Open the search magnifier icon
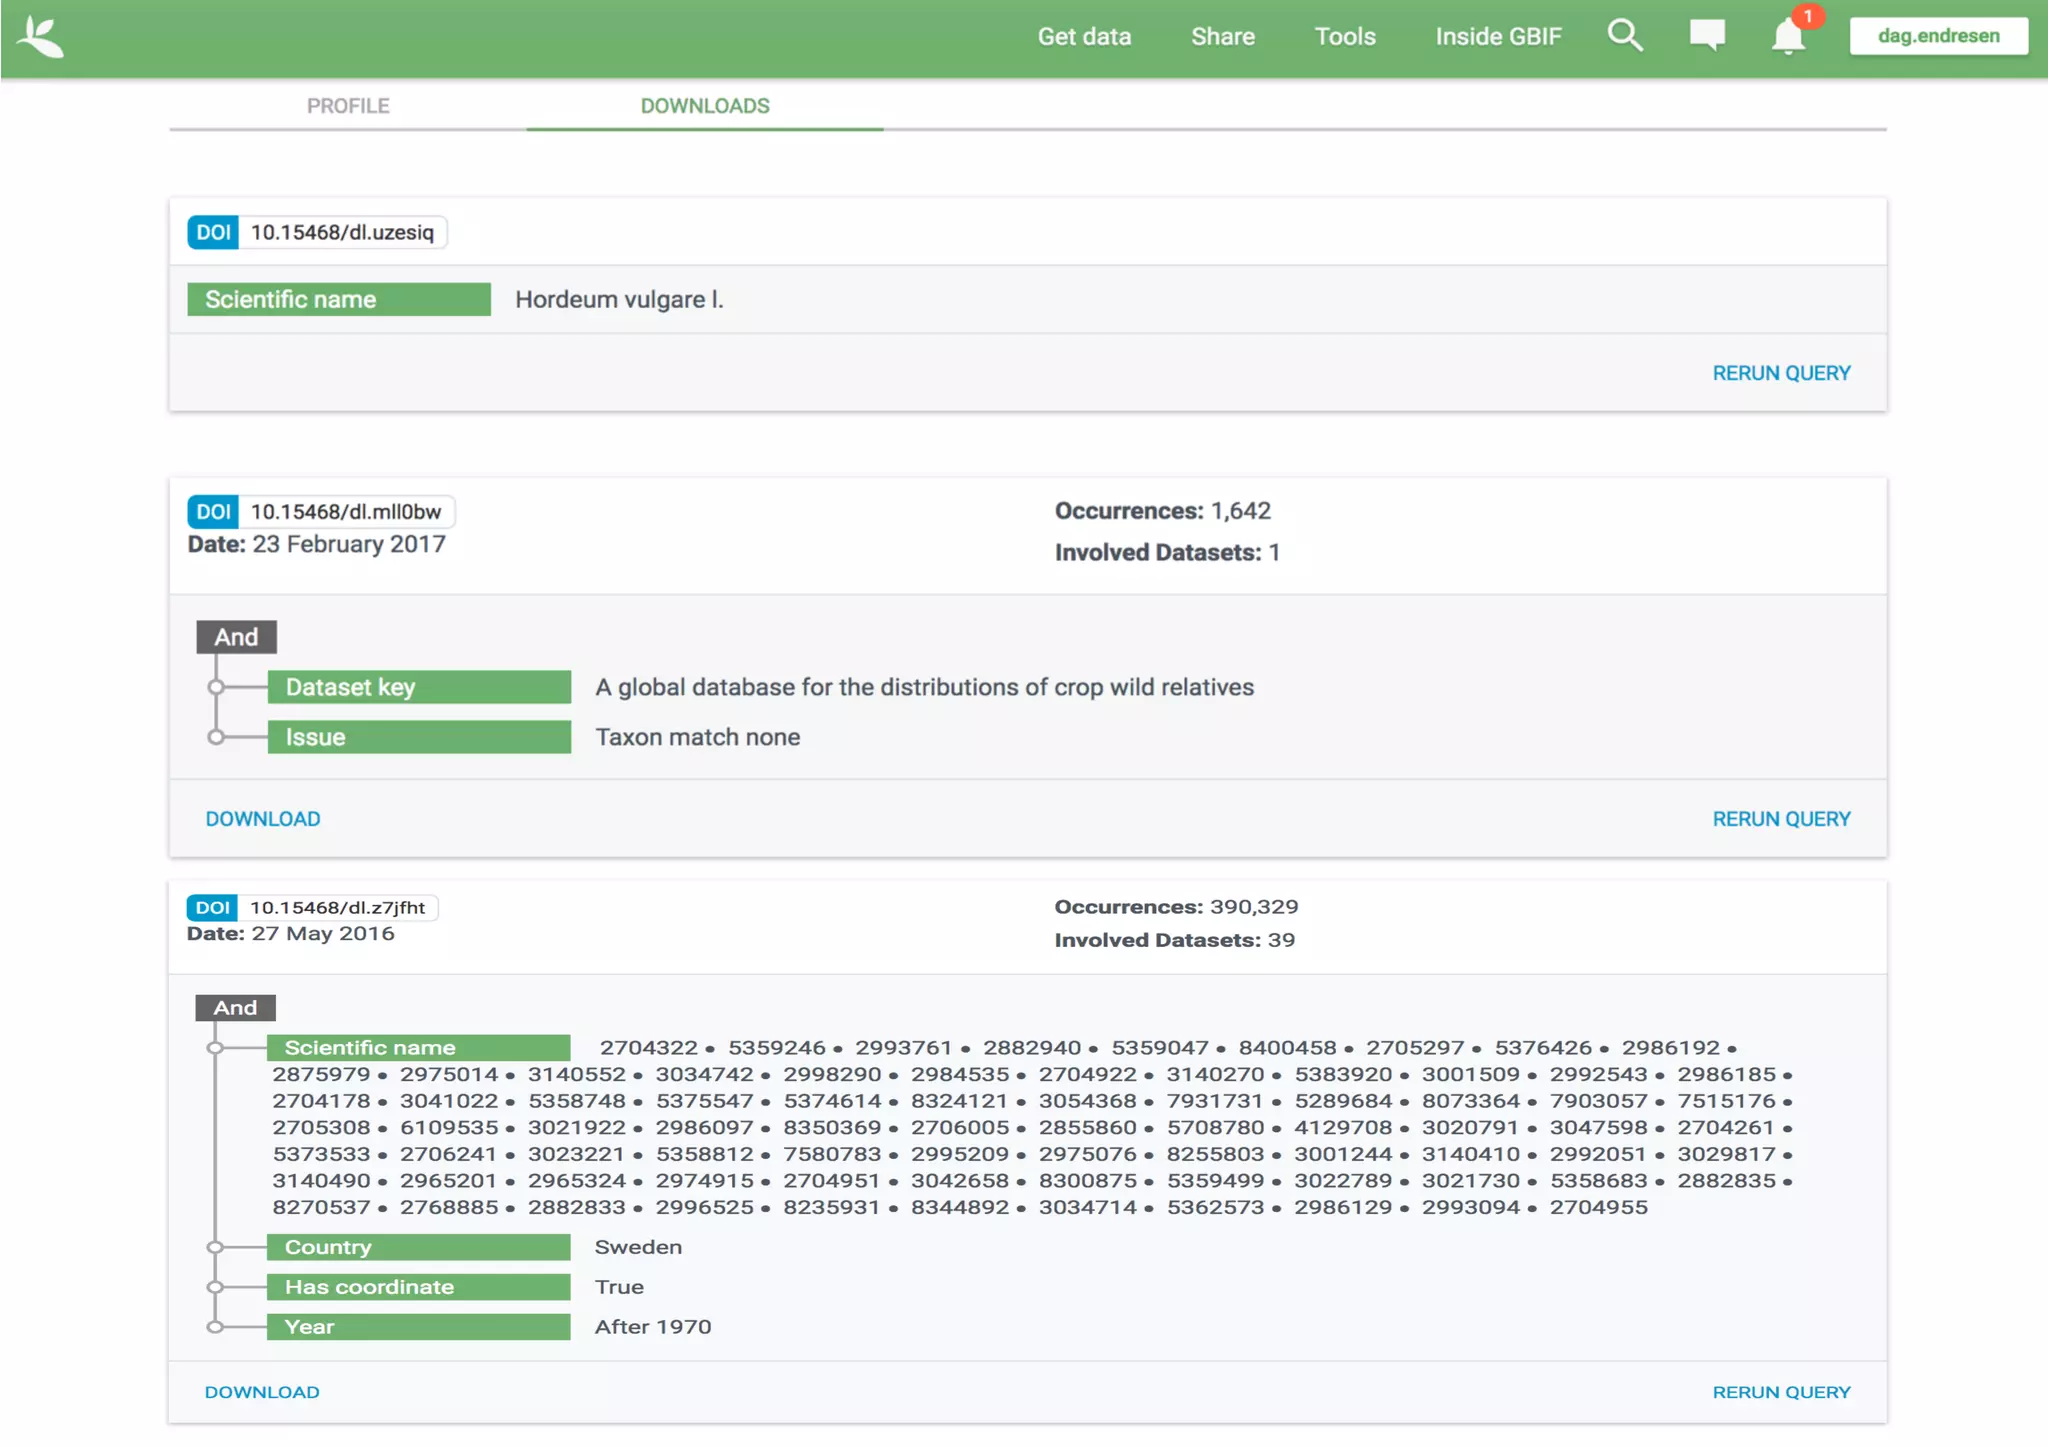This screenshot has height=1447, width=2048. tap(1624, 36)
